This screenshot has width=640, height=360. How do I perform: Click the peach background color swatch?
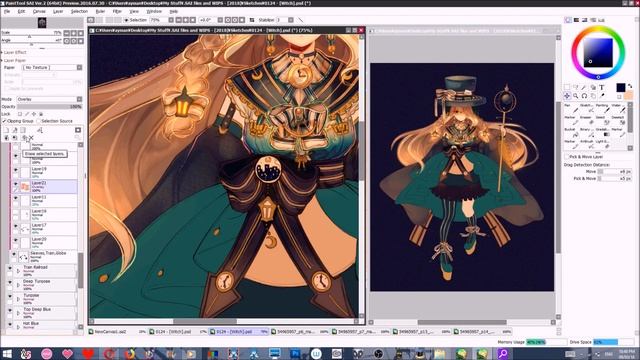(629, 95)
